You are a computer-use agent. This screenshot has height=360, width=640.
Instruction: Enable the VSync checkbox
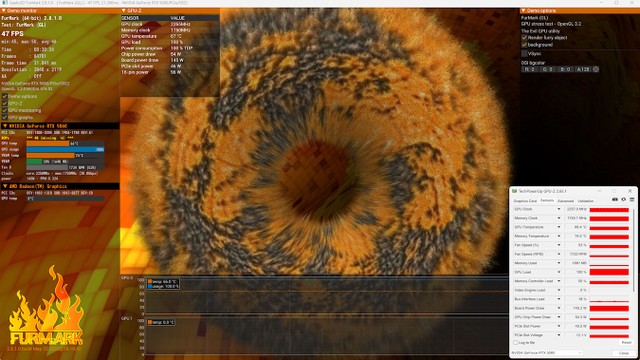point(524,53)
